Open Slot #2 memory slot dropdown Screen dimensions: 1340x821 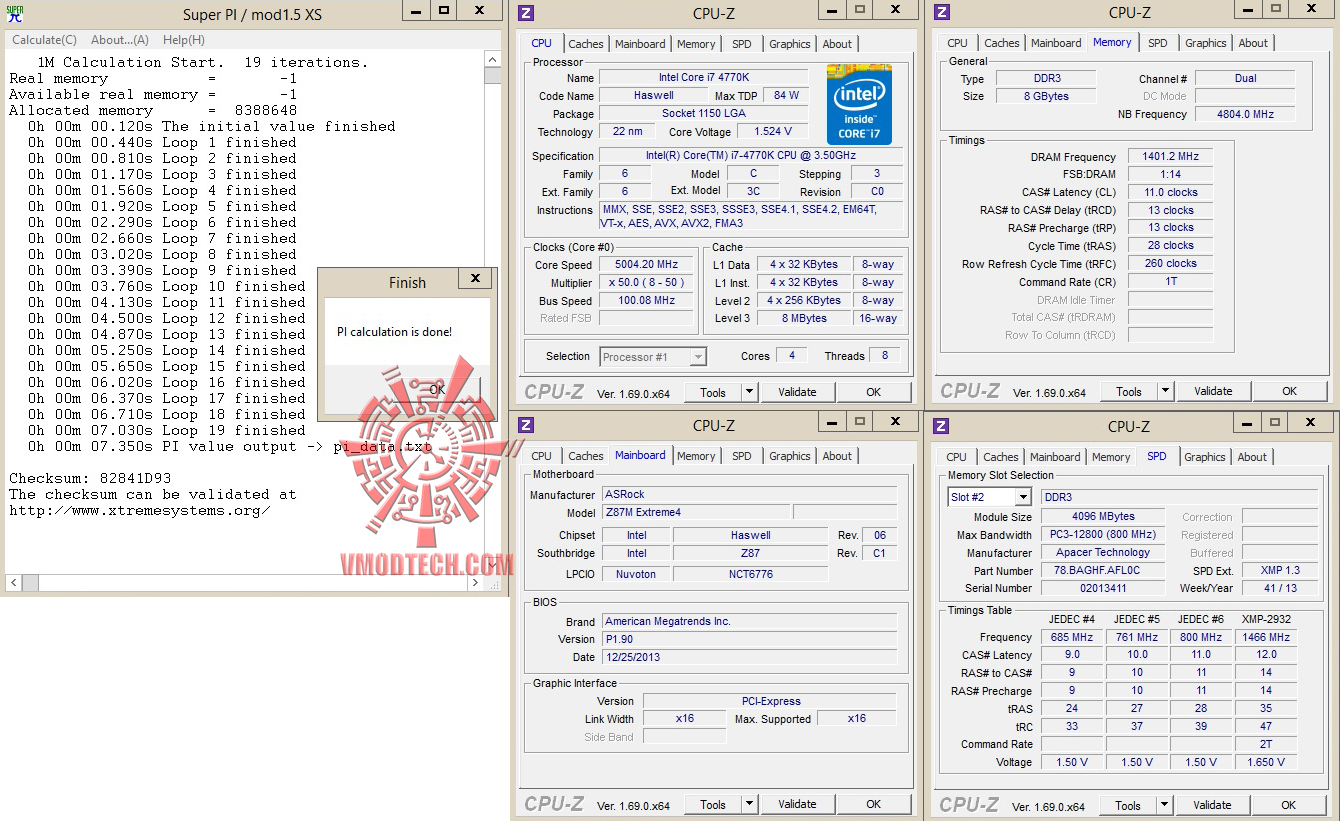pyautogui.click(x=989, y=497)
